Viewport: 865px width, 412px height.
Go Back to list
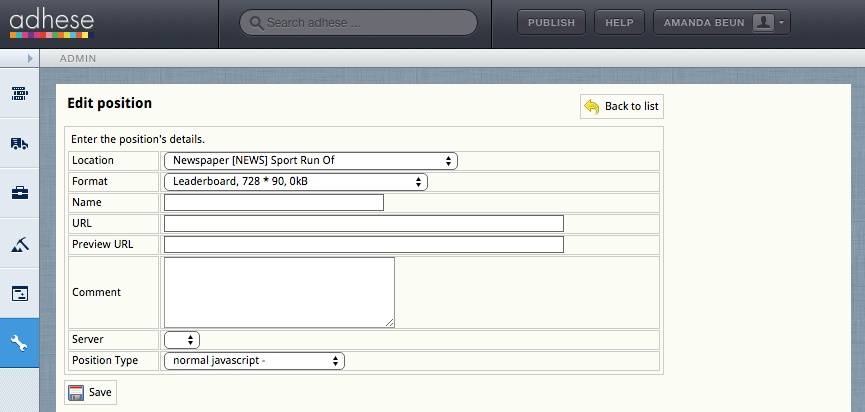[x=622, y=106]
